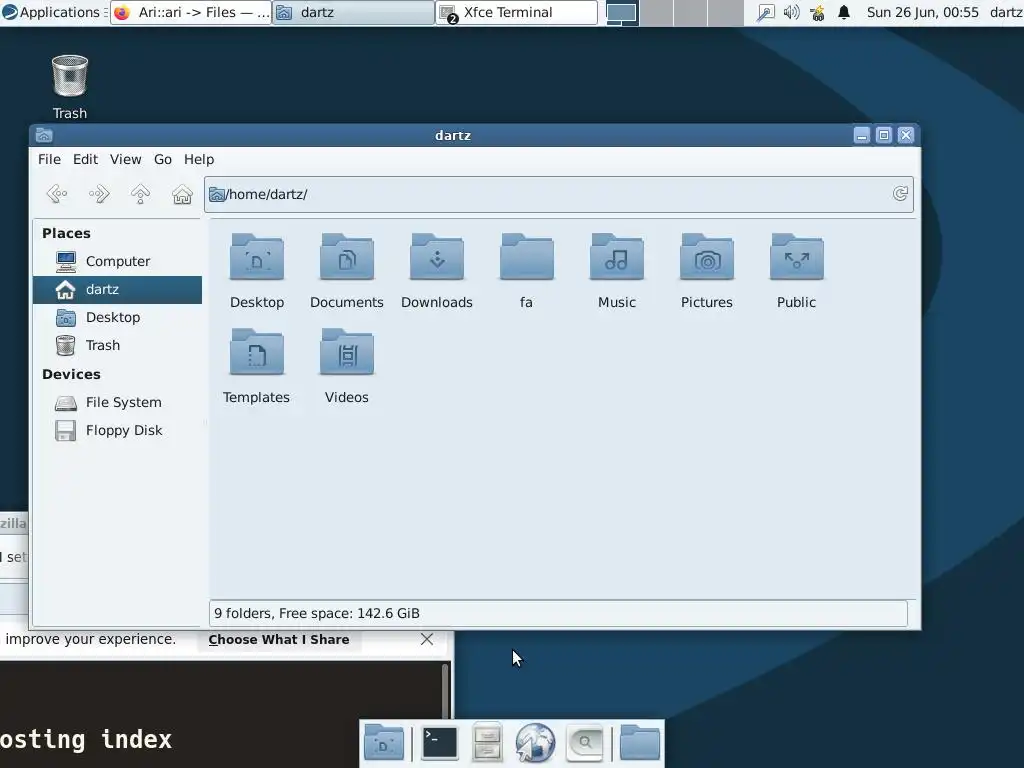Open the Help menu
1024x768 pixels.
pyautogui.click(x=199, y=159)
